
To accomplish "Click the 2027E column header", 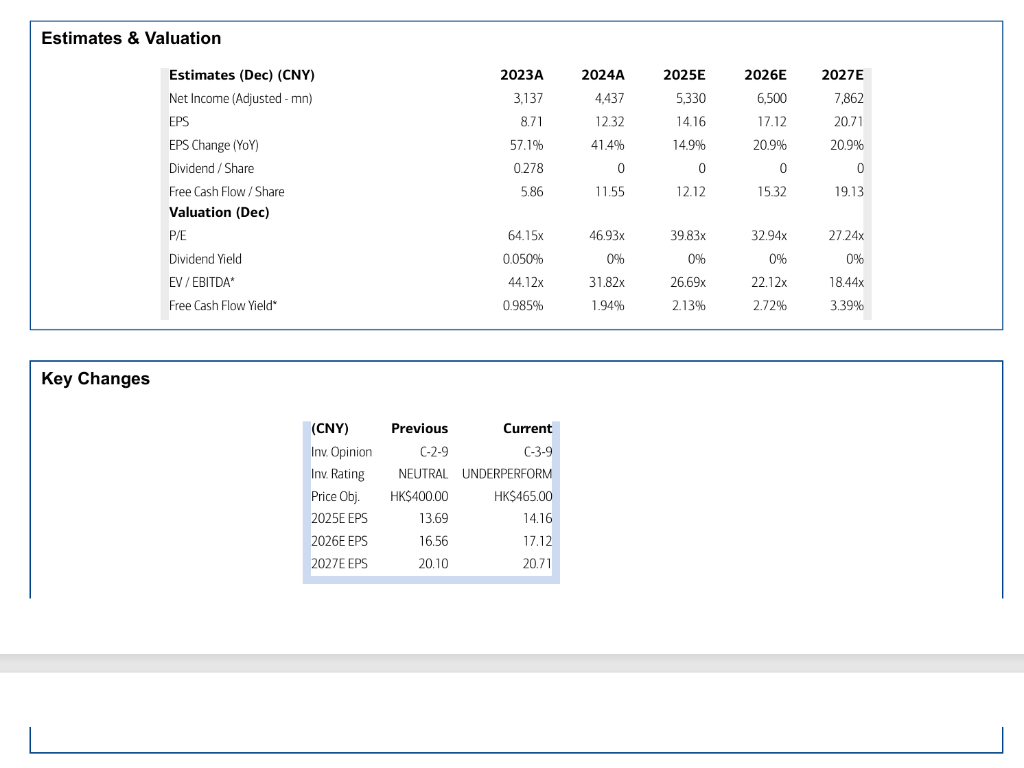I will 842,75.
